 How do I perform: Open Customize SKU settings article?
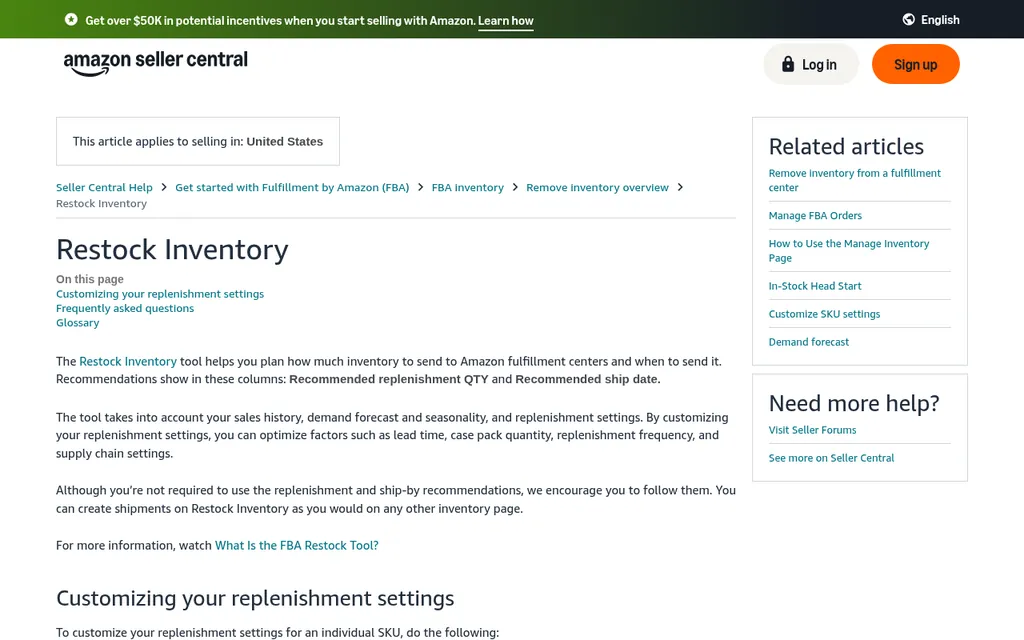pos(824,314)
